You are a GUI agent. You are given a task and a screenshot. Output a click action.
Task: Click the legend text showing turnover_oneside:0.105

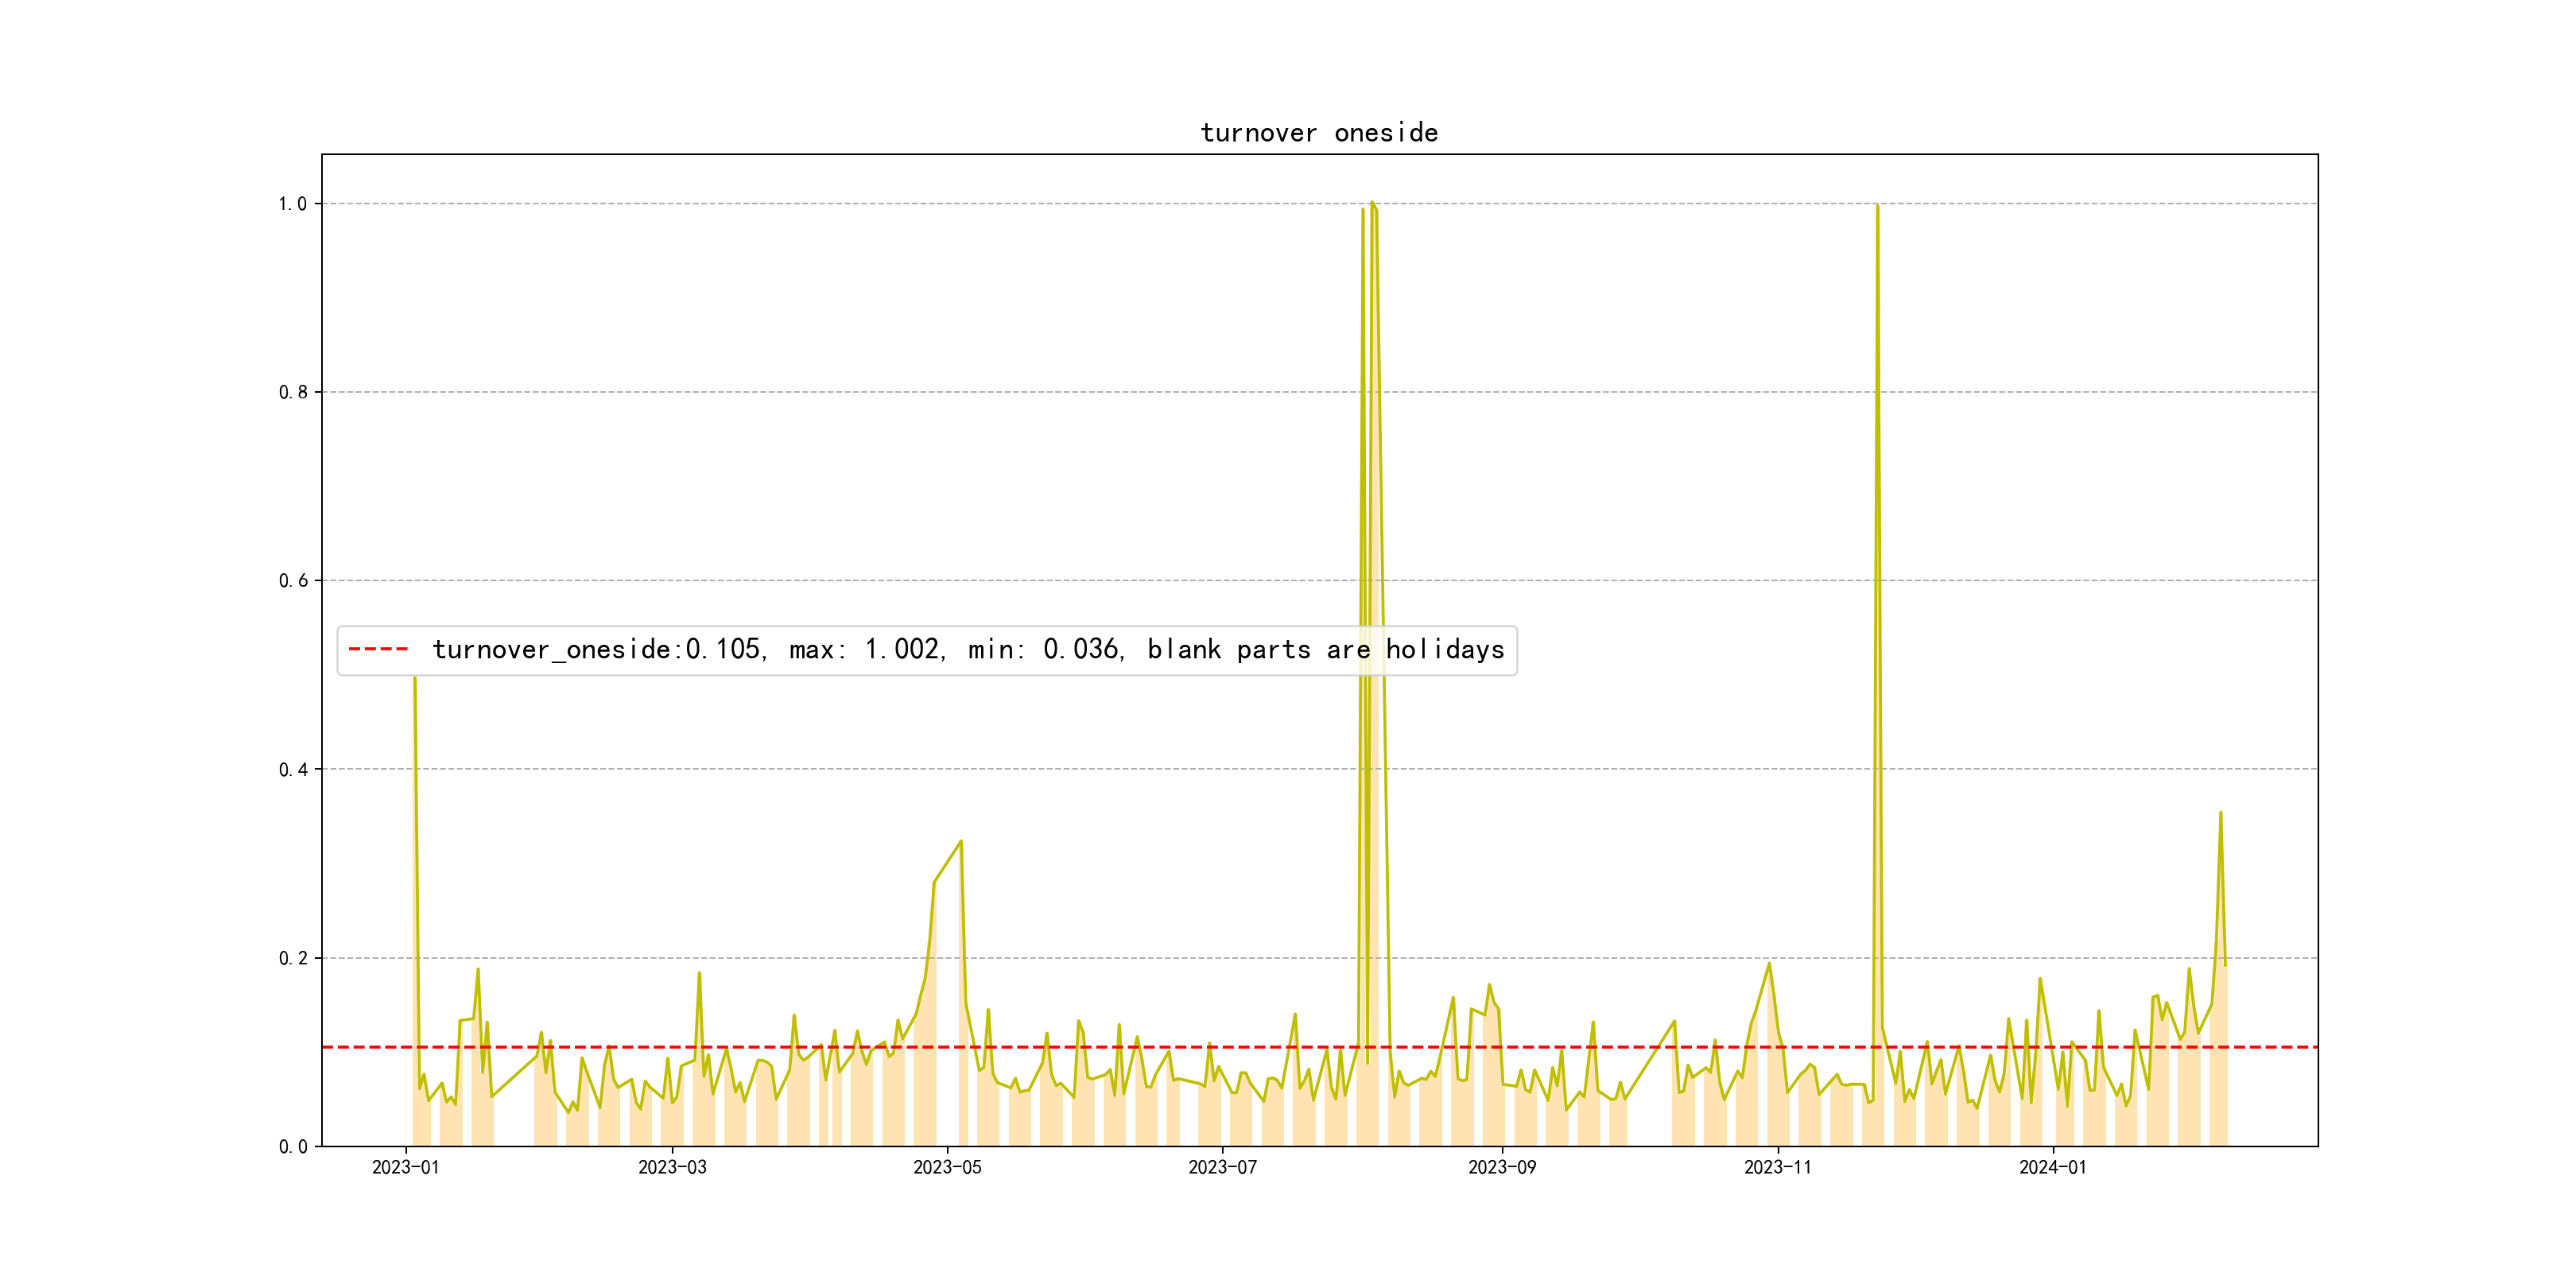coord(596,650)
